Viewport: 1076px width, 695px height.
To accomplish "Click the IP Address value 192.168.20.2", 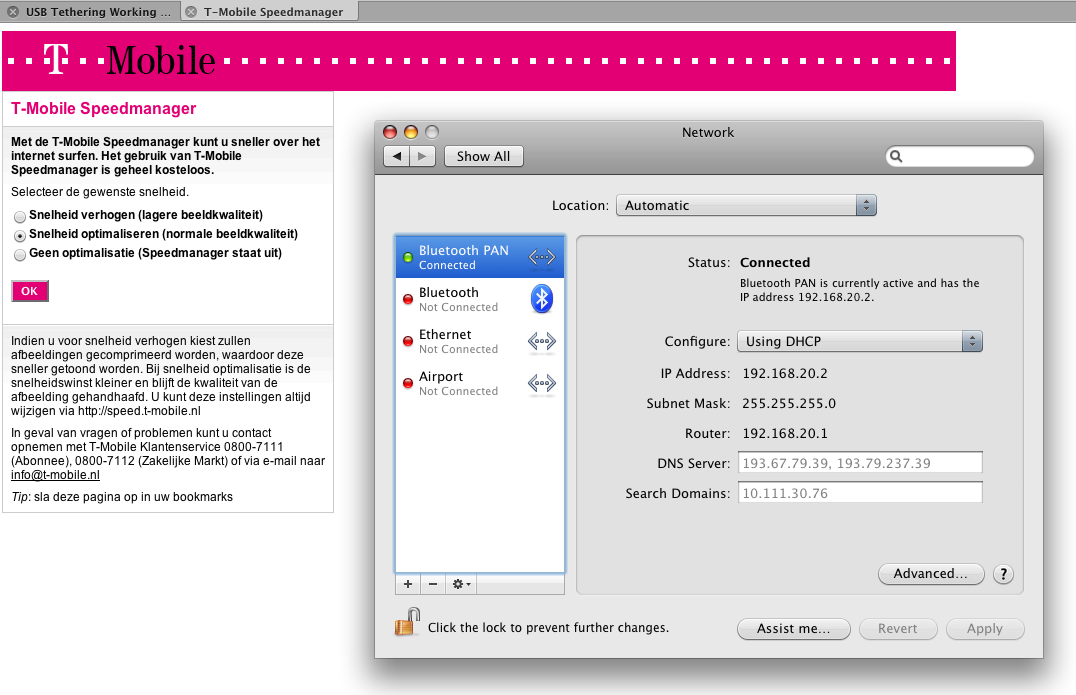I will [x=785, y=374].
